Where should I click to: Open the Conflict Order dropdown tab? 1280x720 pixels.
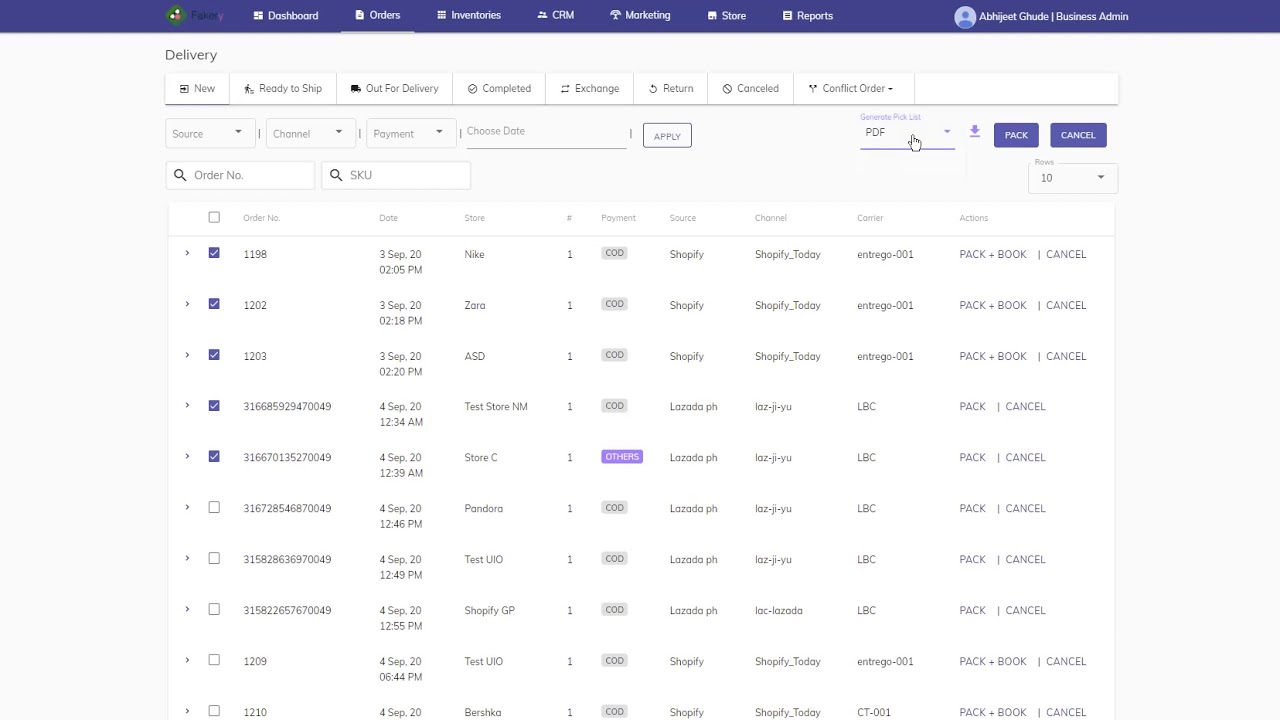(x=853, y=88)
